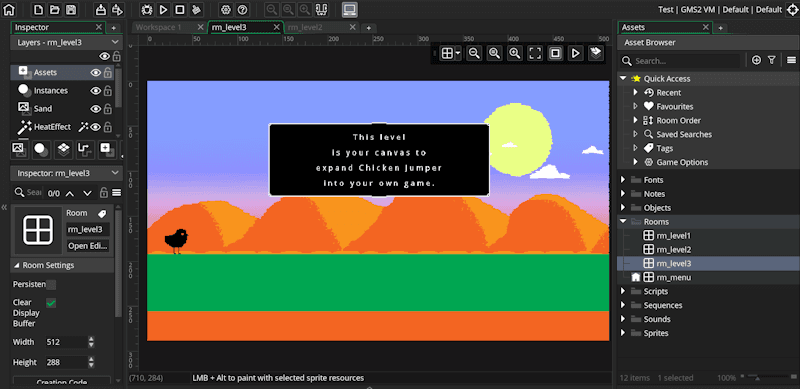Create a new project
This screenshot has height=389, width=800.
pyautogui.click(x=39, y=10)
